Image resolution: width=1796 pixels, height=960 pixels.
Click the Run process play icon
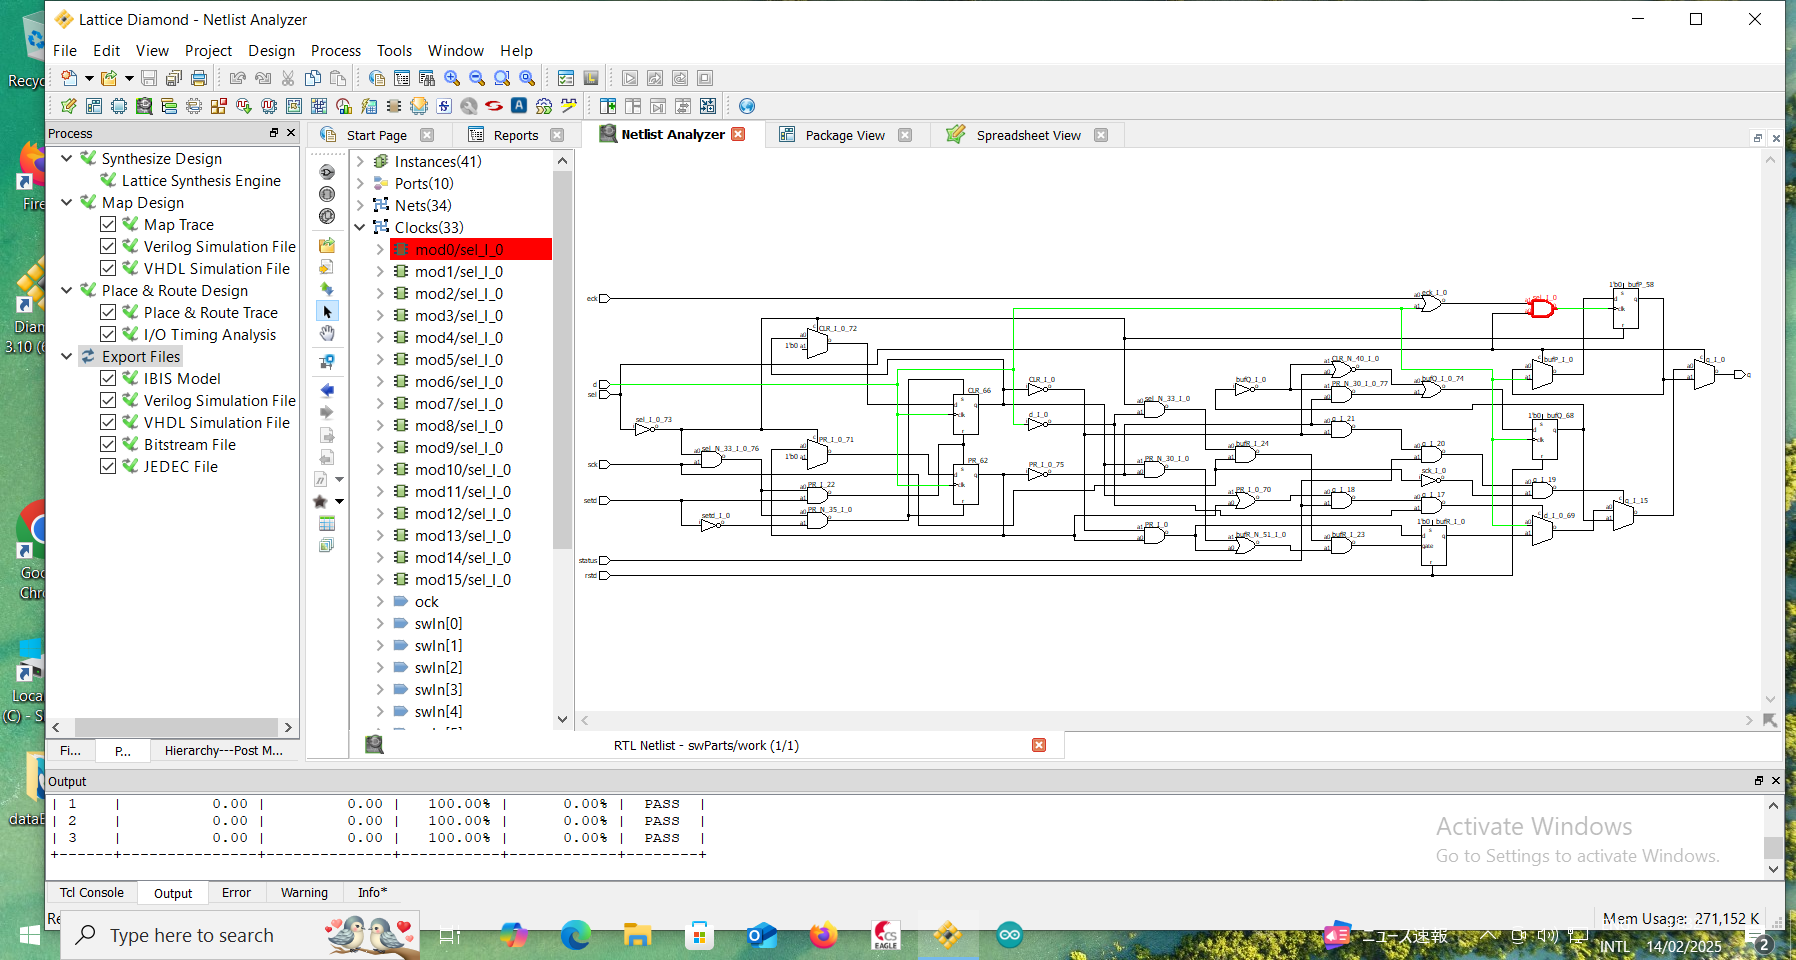click(630, 78)
